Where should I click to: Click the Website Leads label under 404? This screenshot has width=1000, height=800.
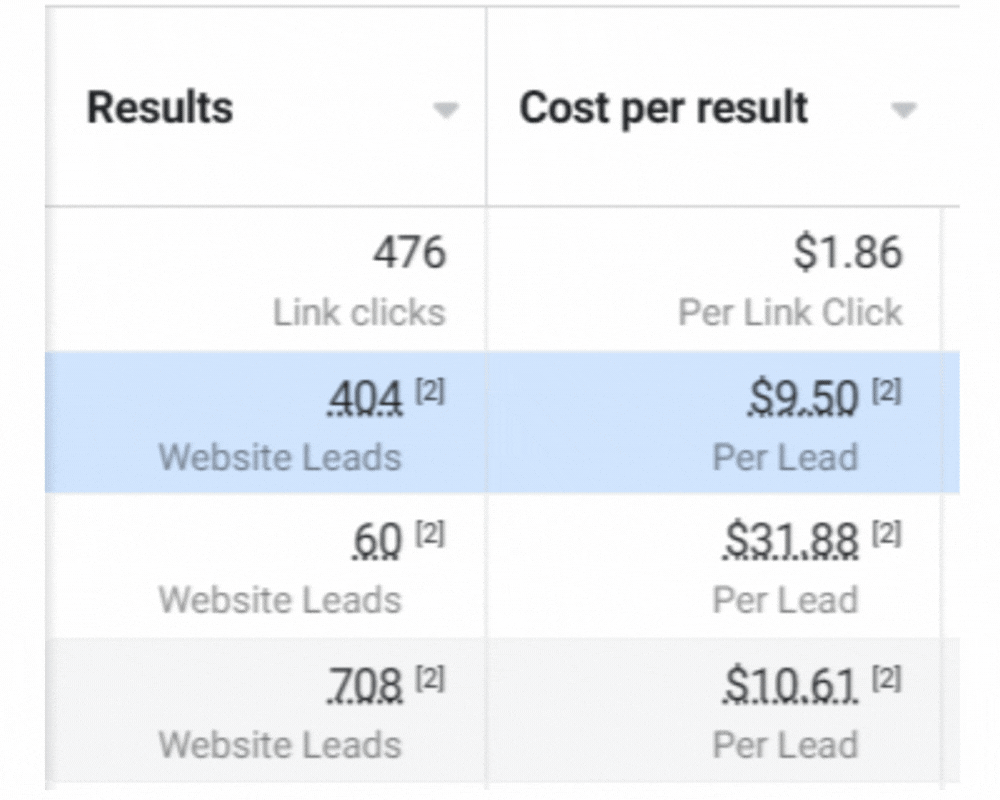[280, 457]
